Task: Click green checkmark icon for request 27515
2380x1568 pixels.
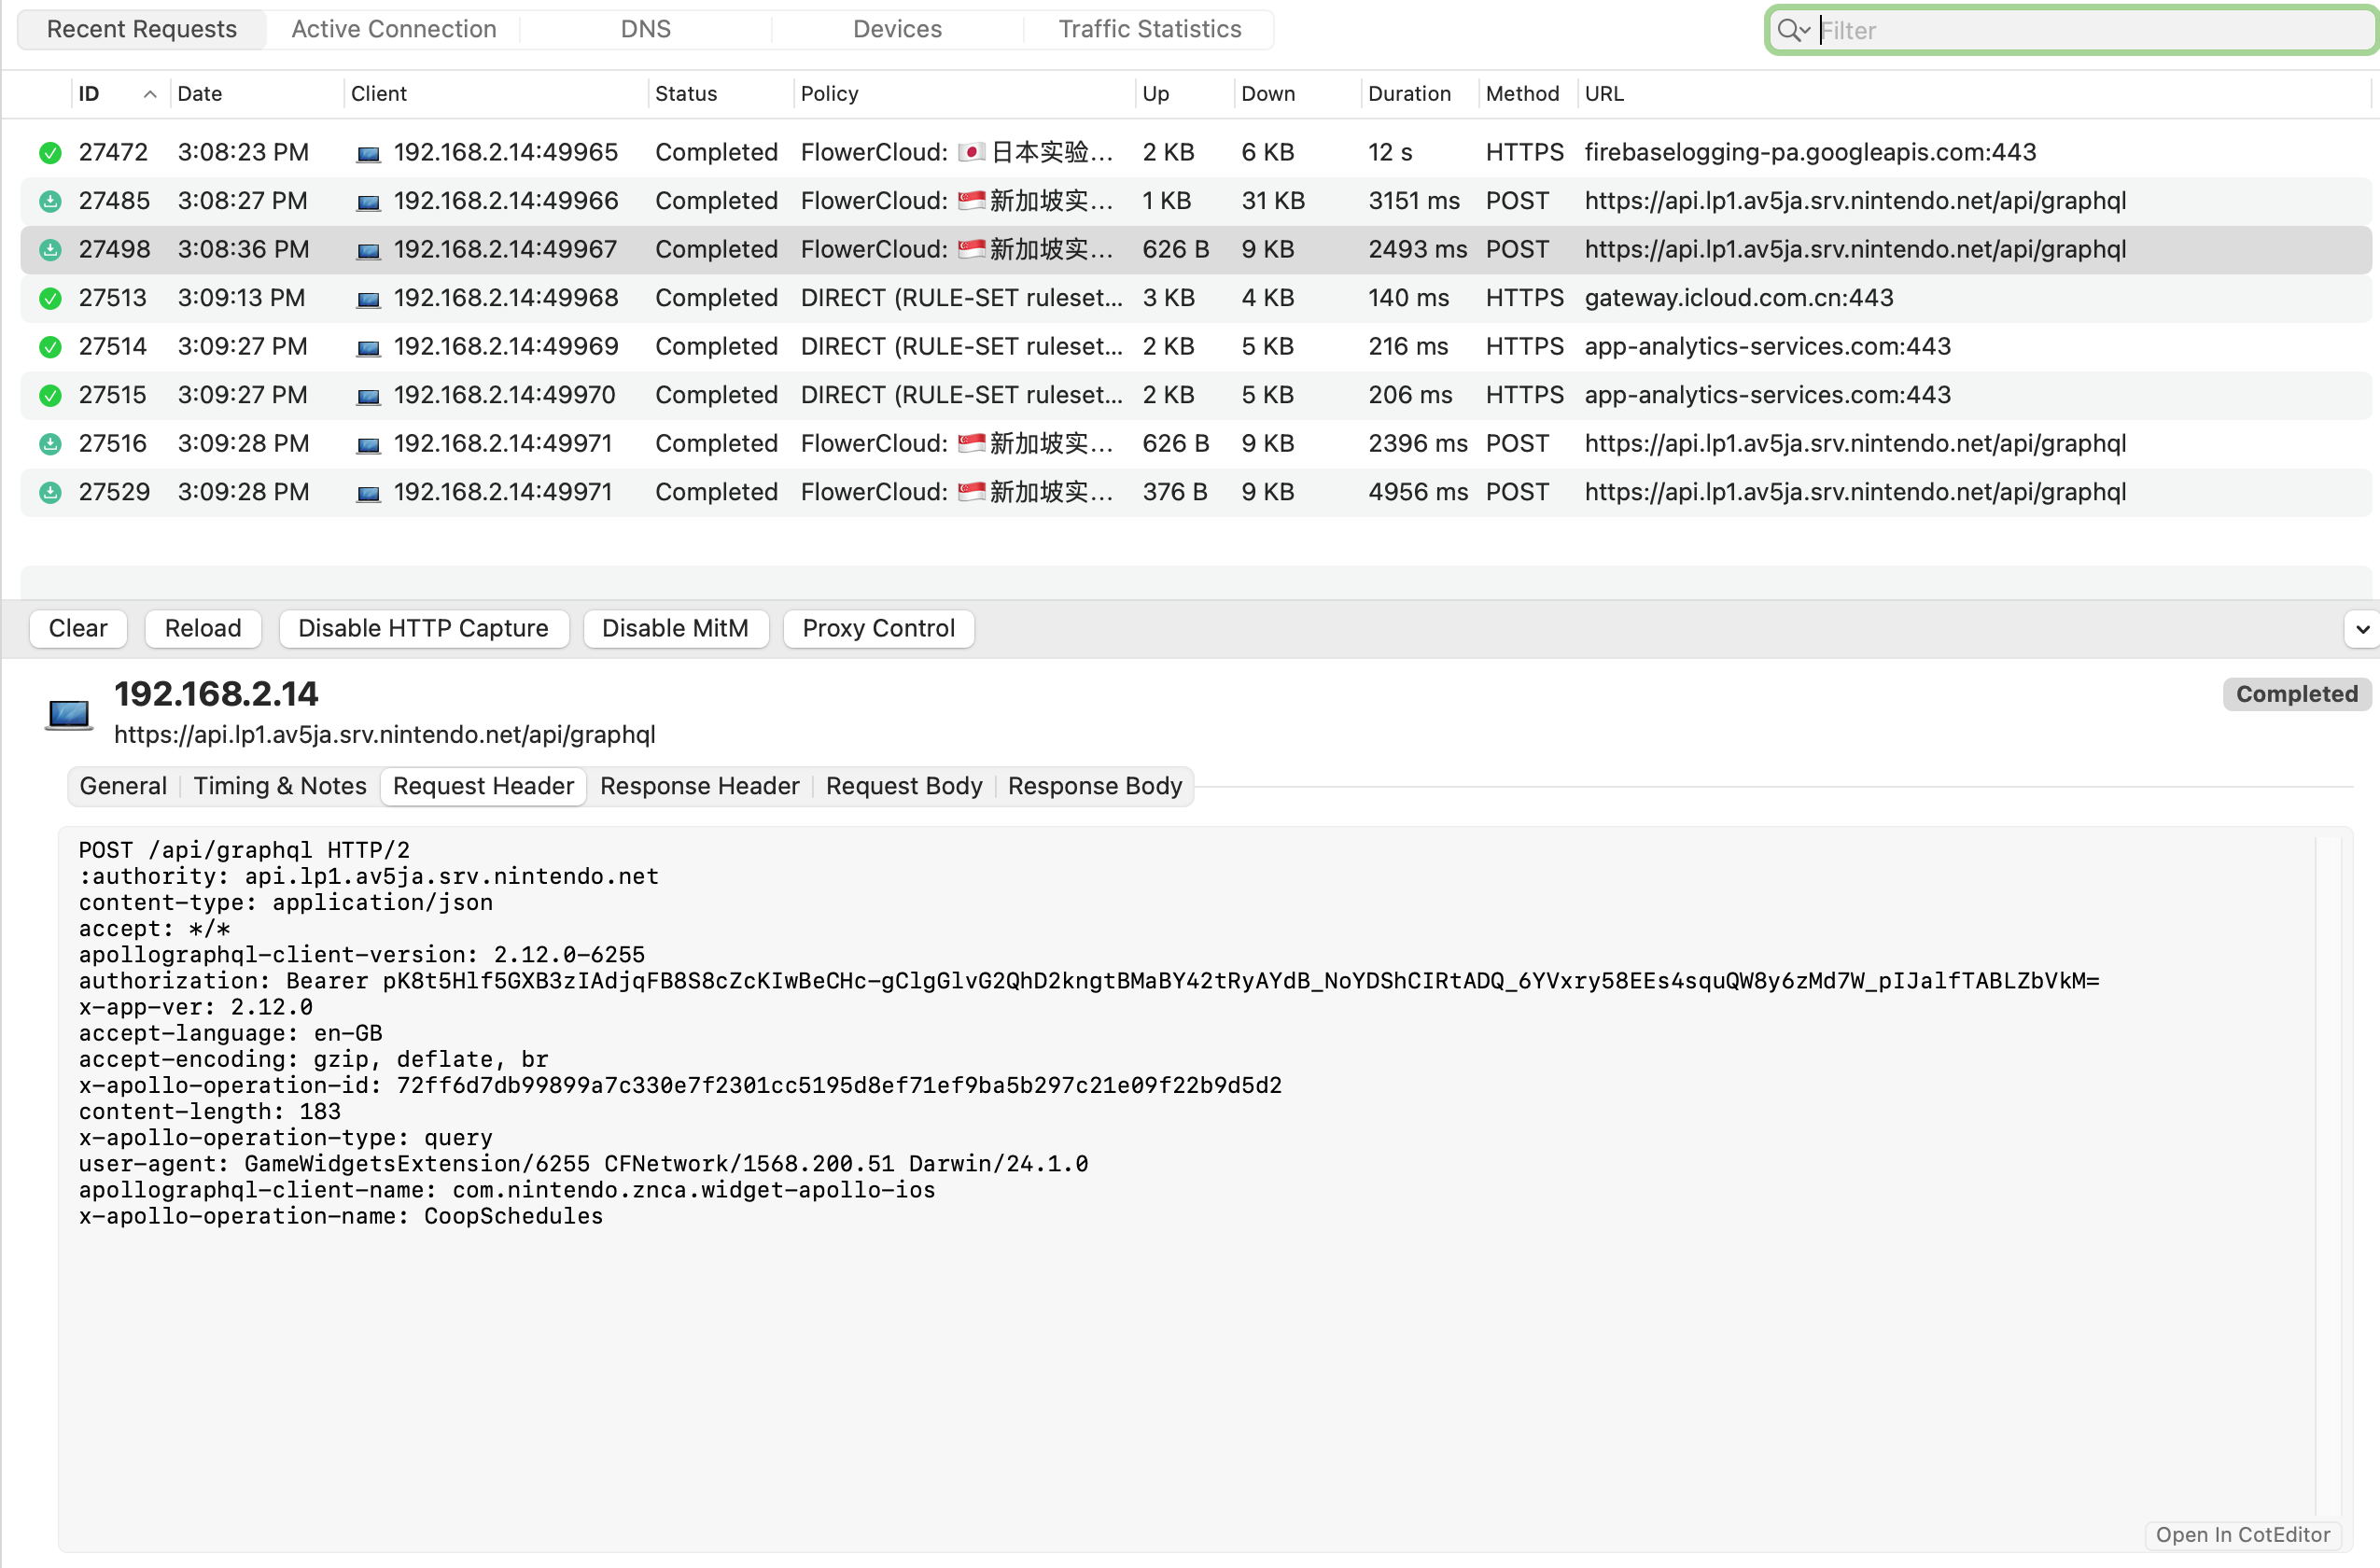Action: click(x=50, y=396)
